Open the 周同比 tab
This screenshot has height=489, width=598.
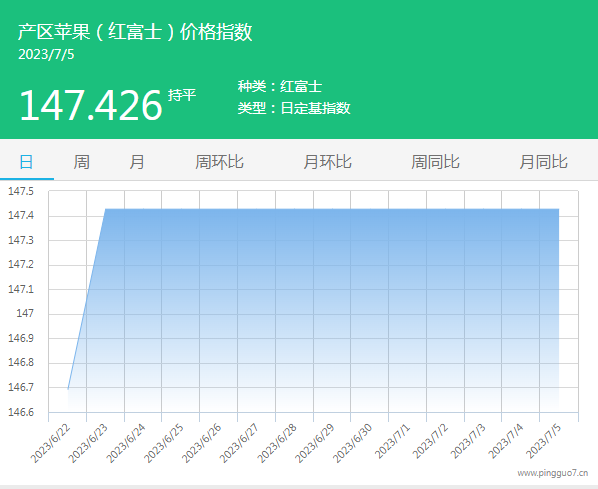(435, 162)
